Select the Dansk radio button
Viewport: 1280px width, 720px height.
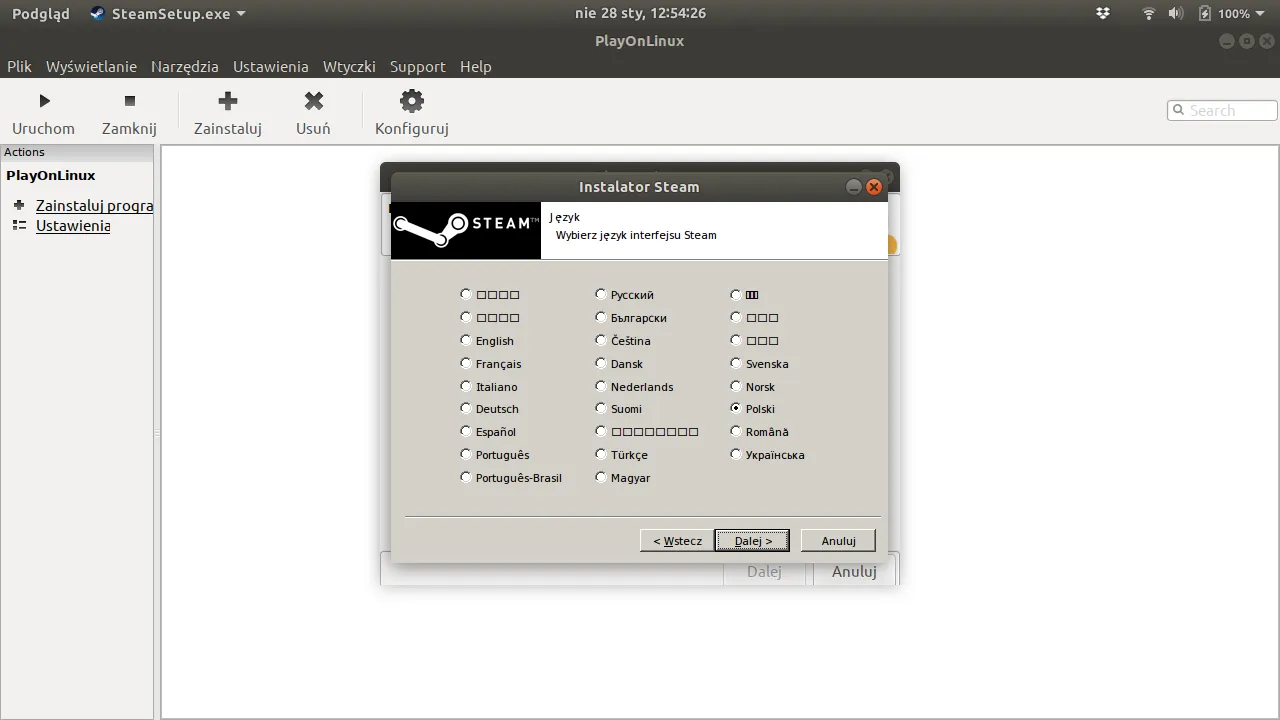click(601, 363)
